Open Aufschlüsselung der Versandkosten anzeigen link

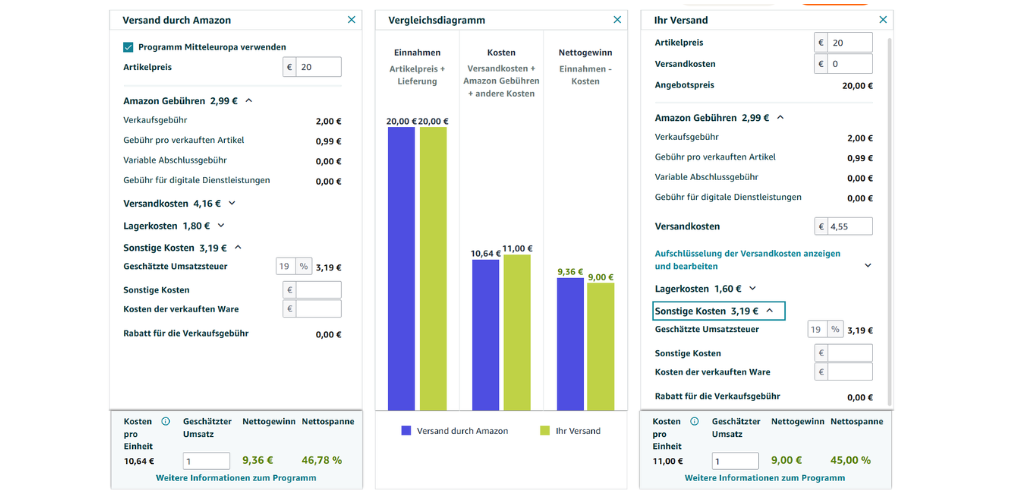click(x=748, y=259)
